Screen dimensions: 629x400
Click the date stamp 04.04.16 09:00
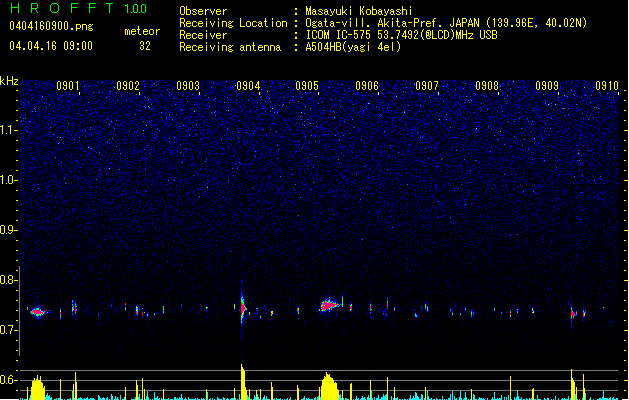51,46
